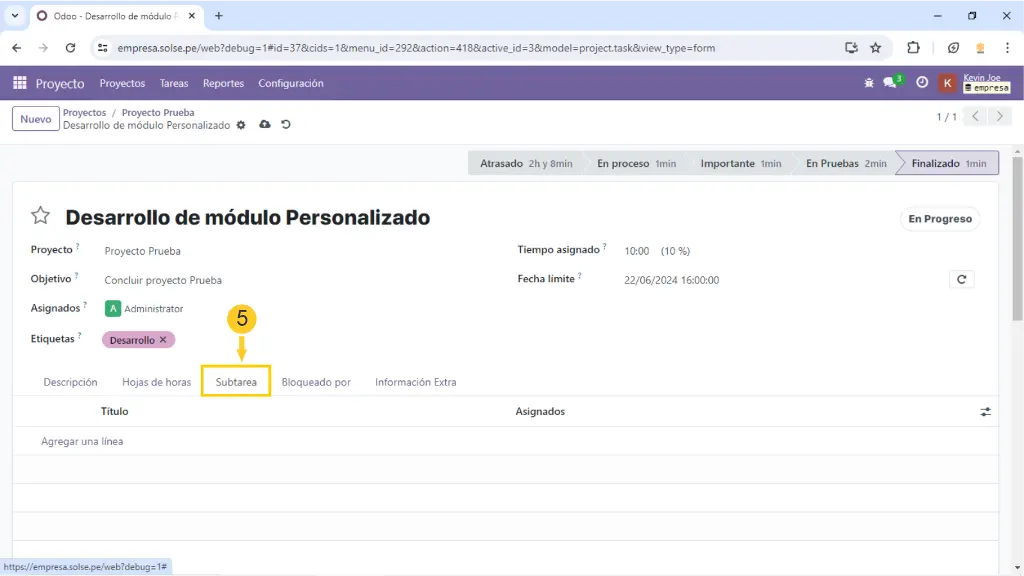This screenshot has width=1024, height=576.
Task: Open the activities clock icon
Action: [922, 83]
